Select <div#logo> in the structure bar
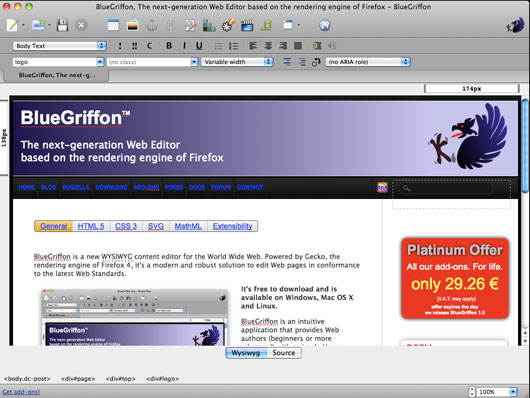The height and width of the screenshot is (398, 530). point(163,379)
